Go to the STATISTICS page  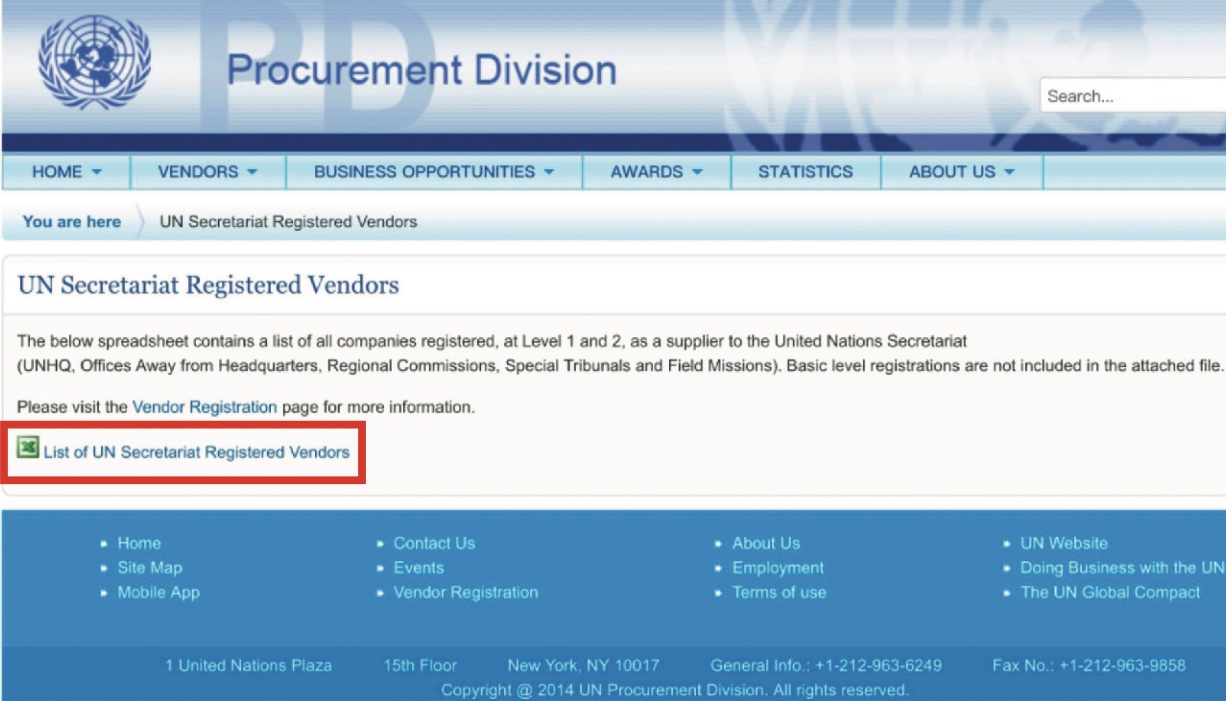pyautogui.click(x=806, y=172)
